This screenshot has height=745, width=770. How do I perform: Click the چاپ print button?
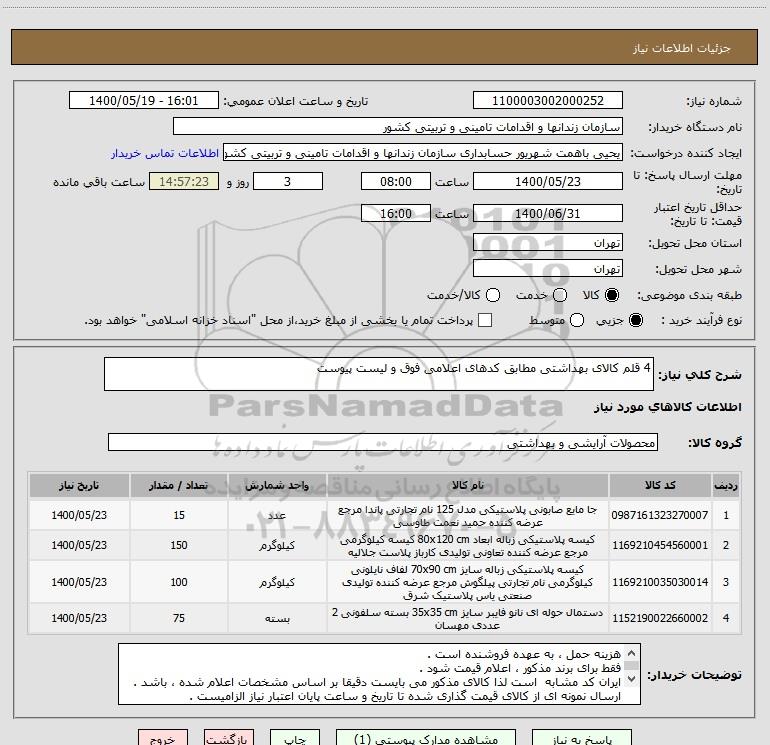click(295, 738)
